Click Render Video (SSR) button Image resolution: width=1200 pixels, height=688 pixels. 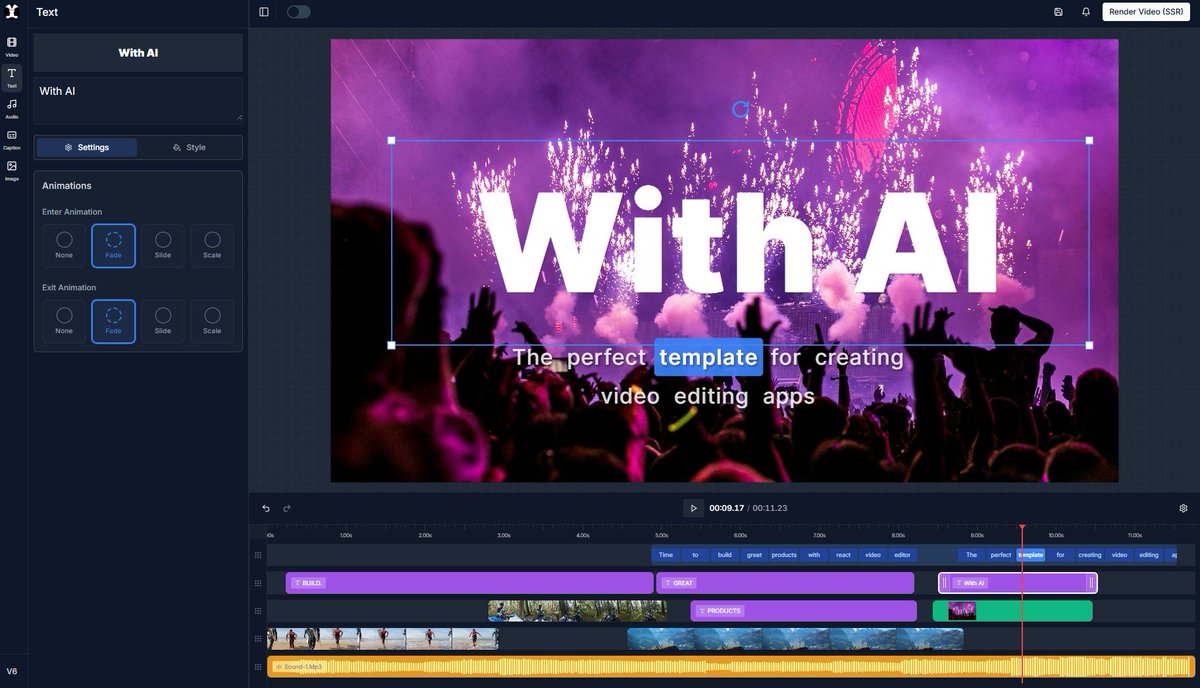(x=1146, y=12)
